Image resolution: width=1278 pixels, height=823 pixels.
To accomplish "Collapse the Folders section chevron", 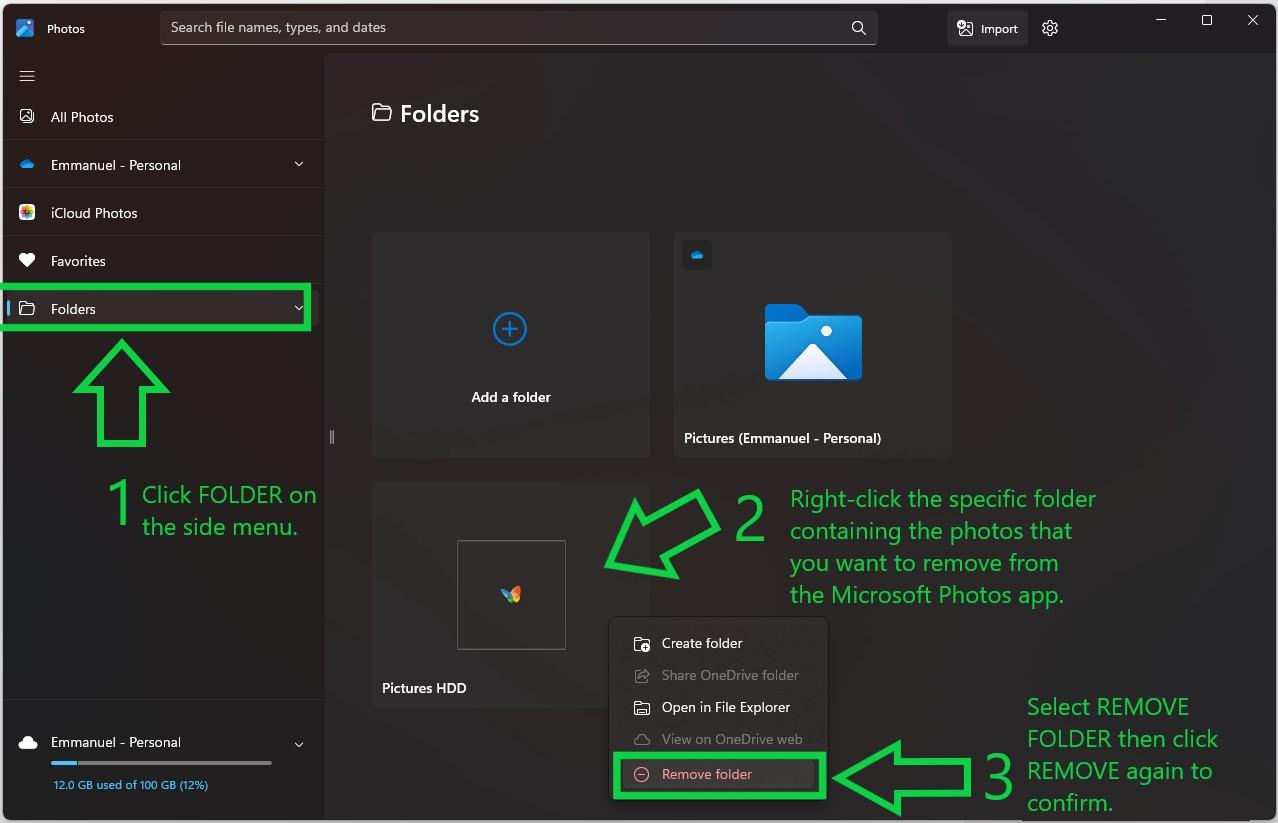I will point(299,308).
